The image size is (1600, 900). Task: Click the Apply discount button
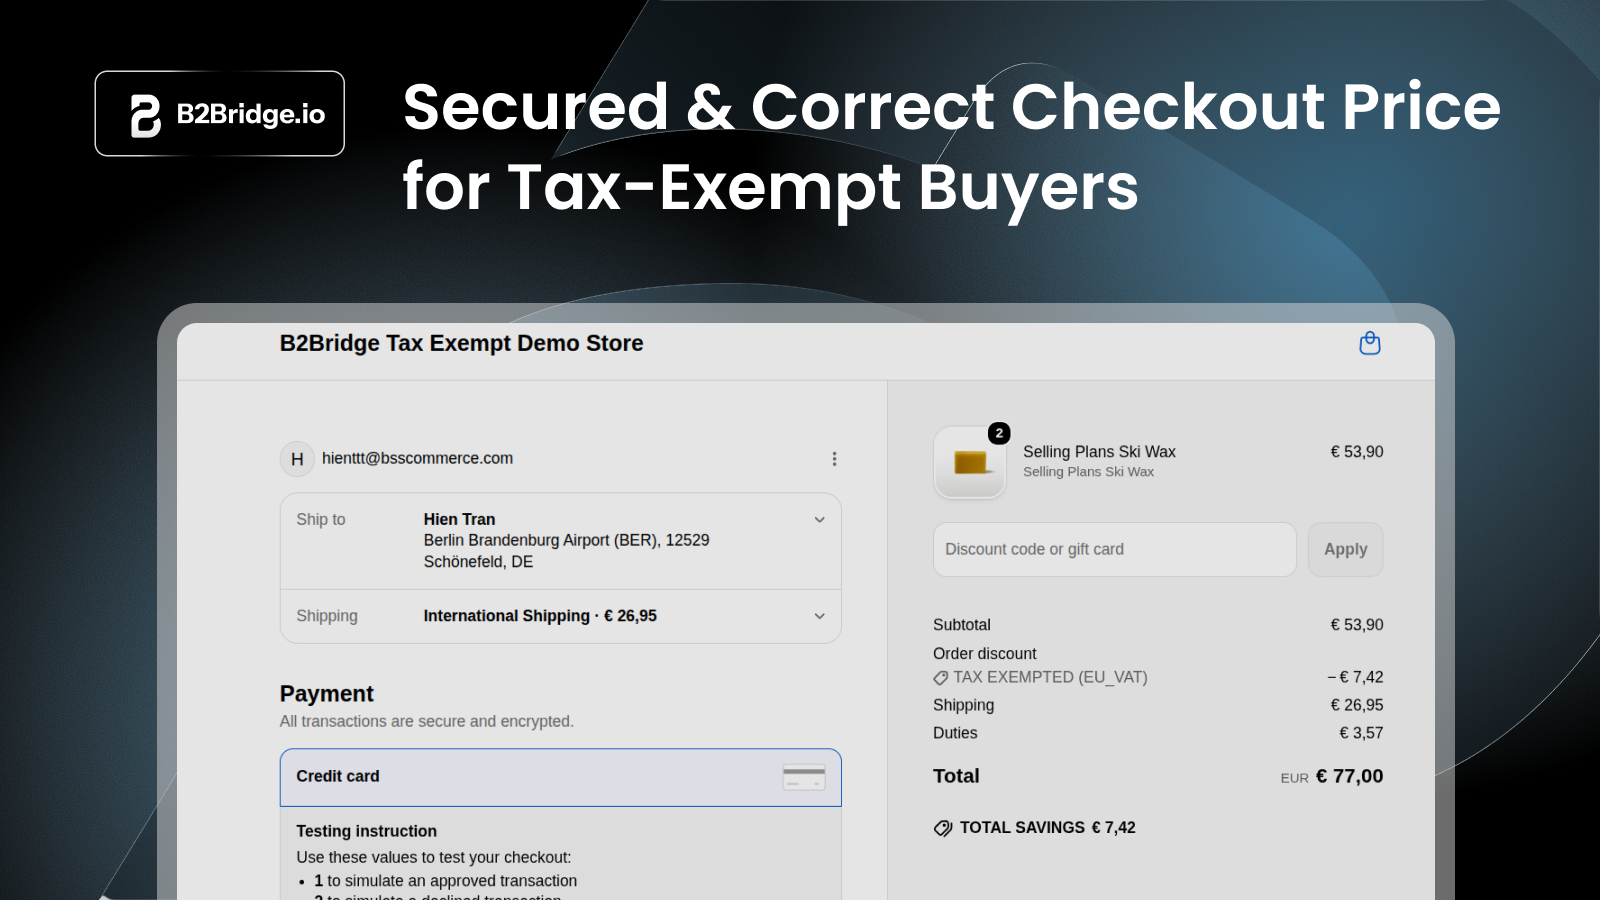[x=1345, y=549]
